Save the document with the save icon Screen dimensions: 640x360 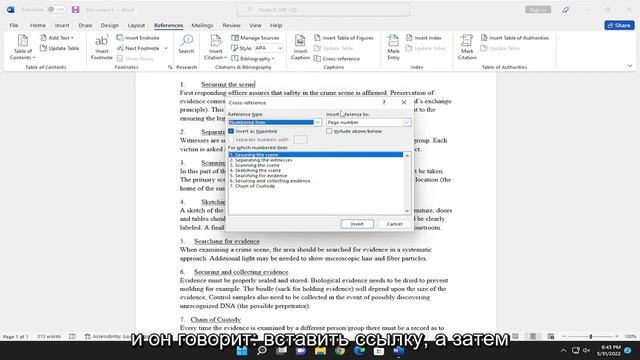coord(76,9)
